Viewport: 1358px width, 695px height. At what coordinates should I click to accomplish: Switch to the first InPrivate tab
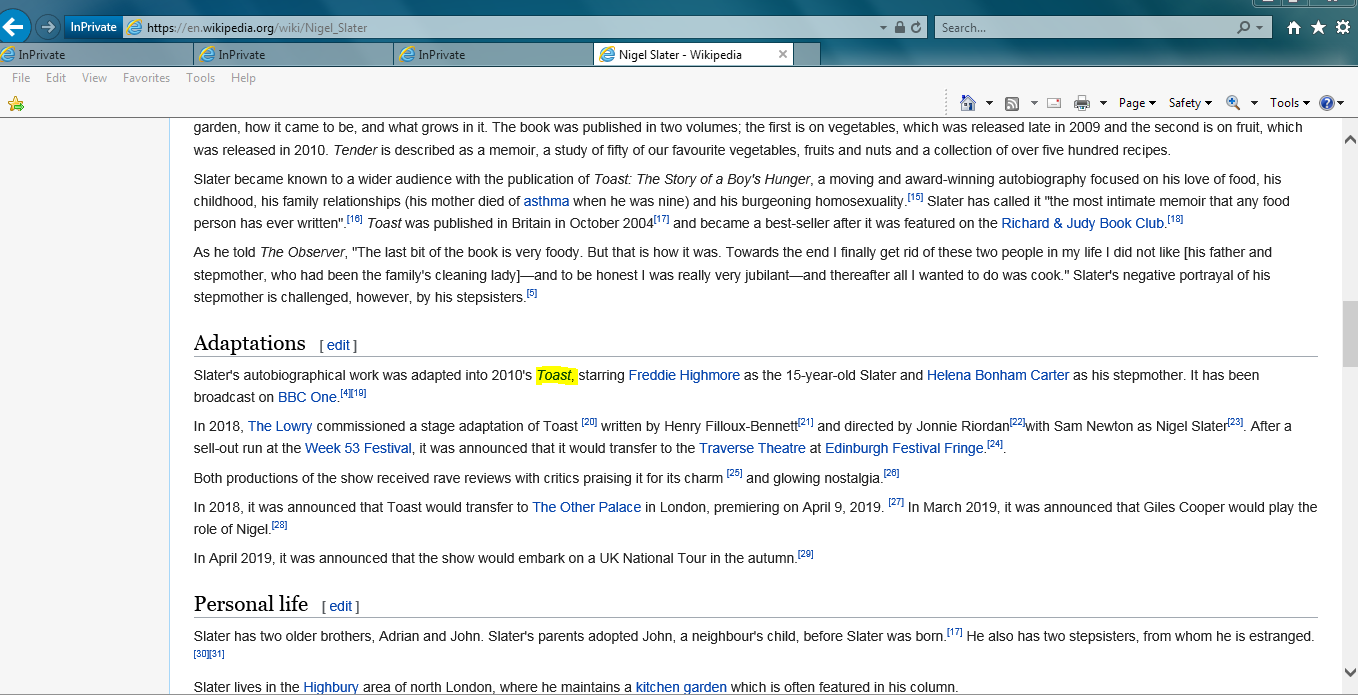[x=97, y=55]
